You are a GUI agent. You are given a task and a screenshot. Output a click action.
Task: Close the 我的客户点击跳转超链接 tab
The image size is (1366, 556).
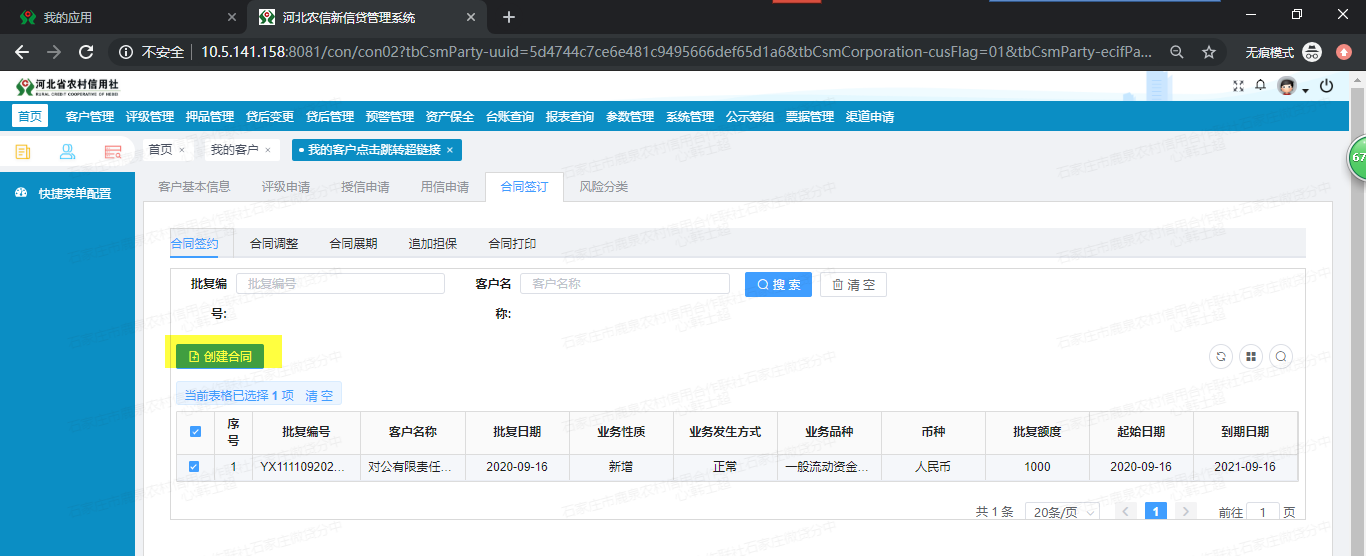pos(449,150)
